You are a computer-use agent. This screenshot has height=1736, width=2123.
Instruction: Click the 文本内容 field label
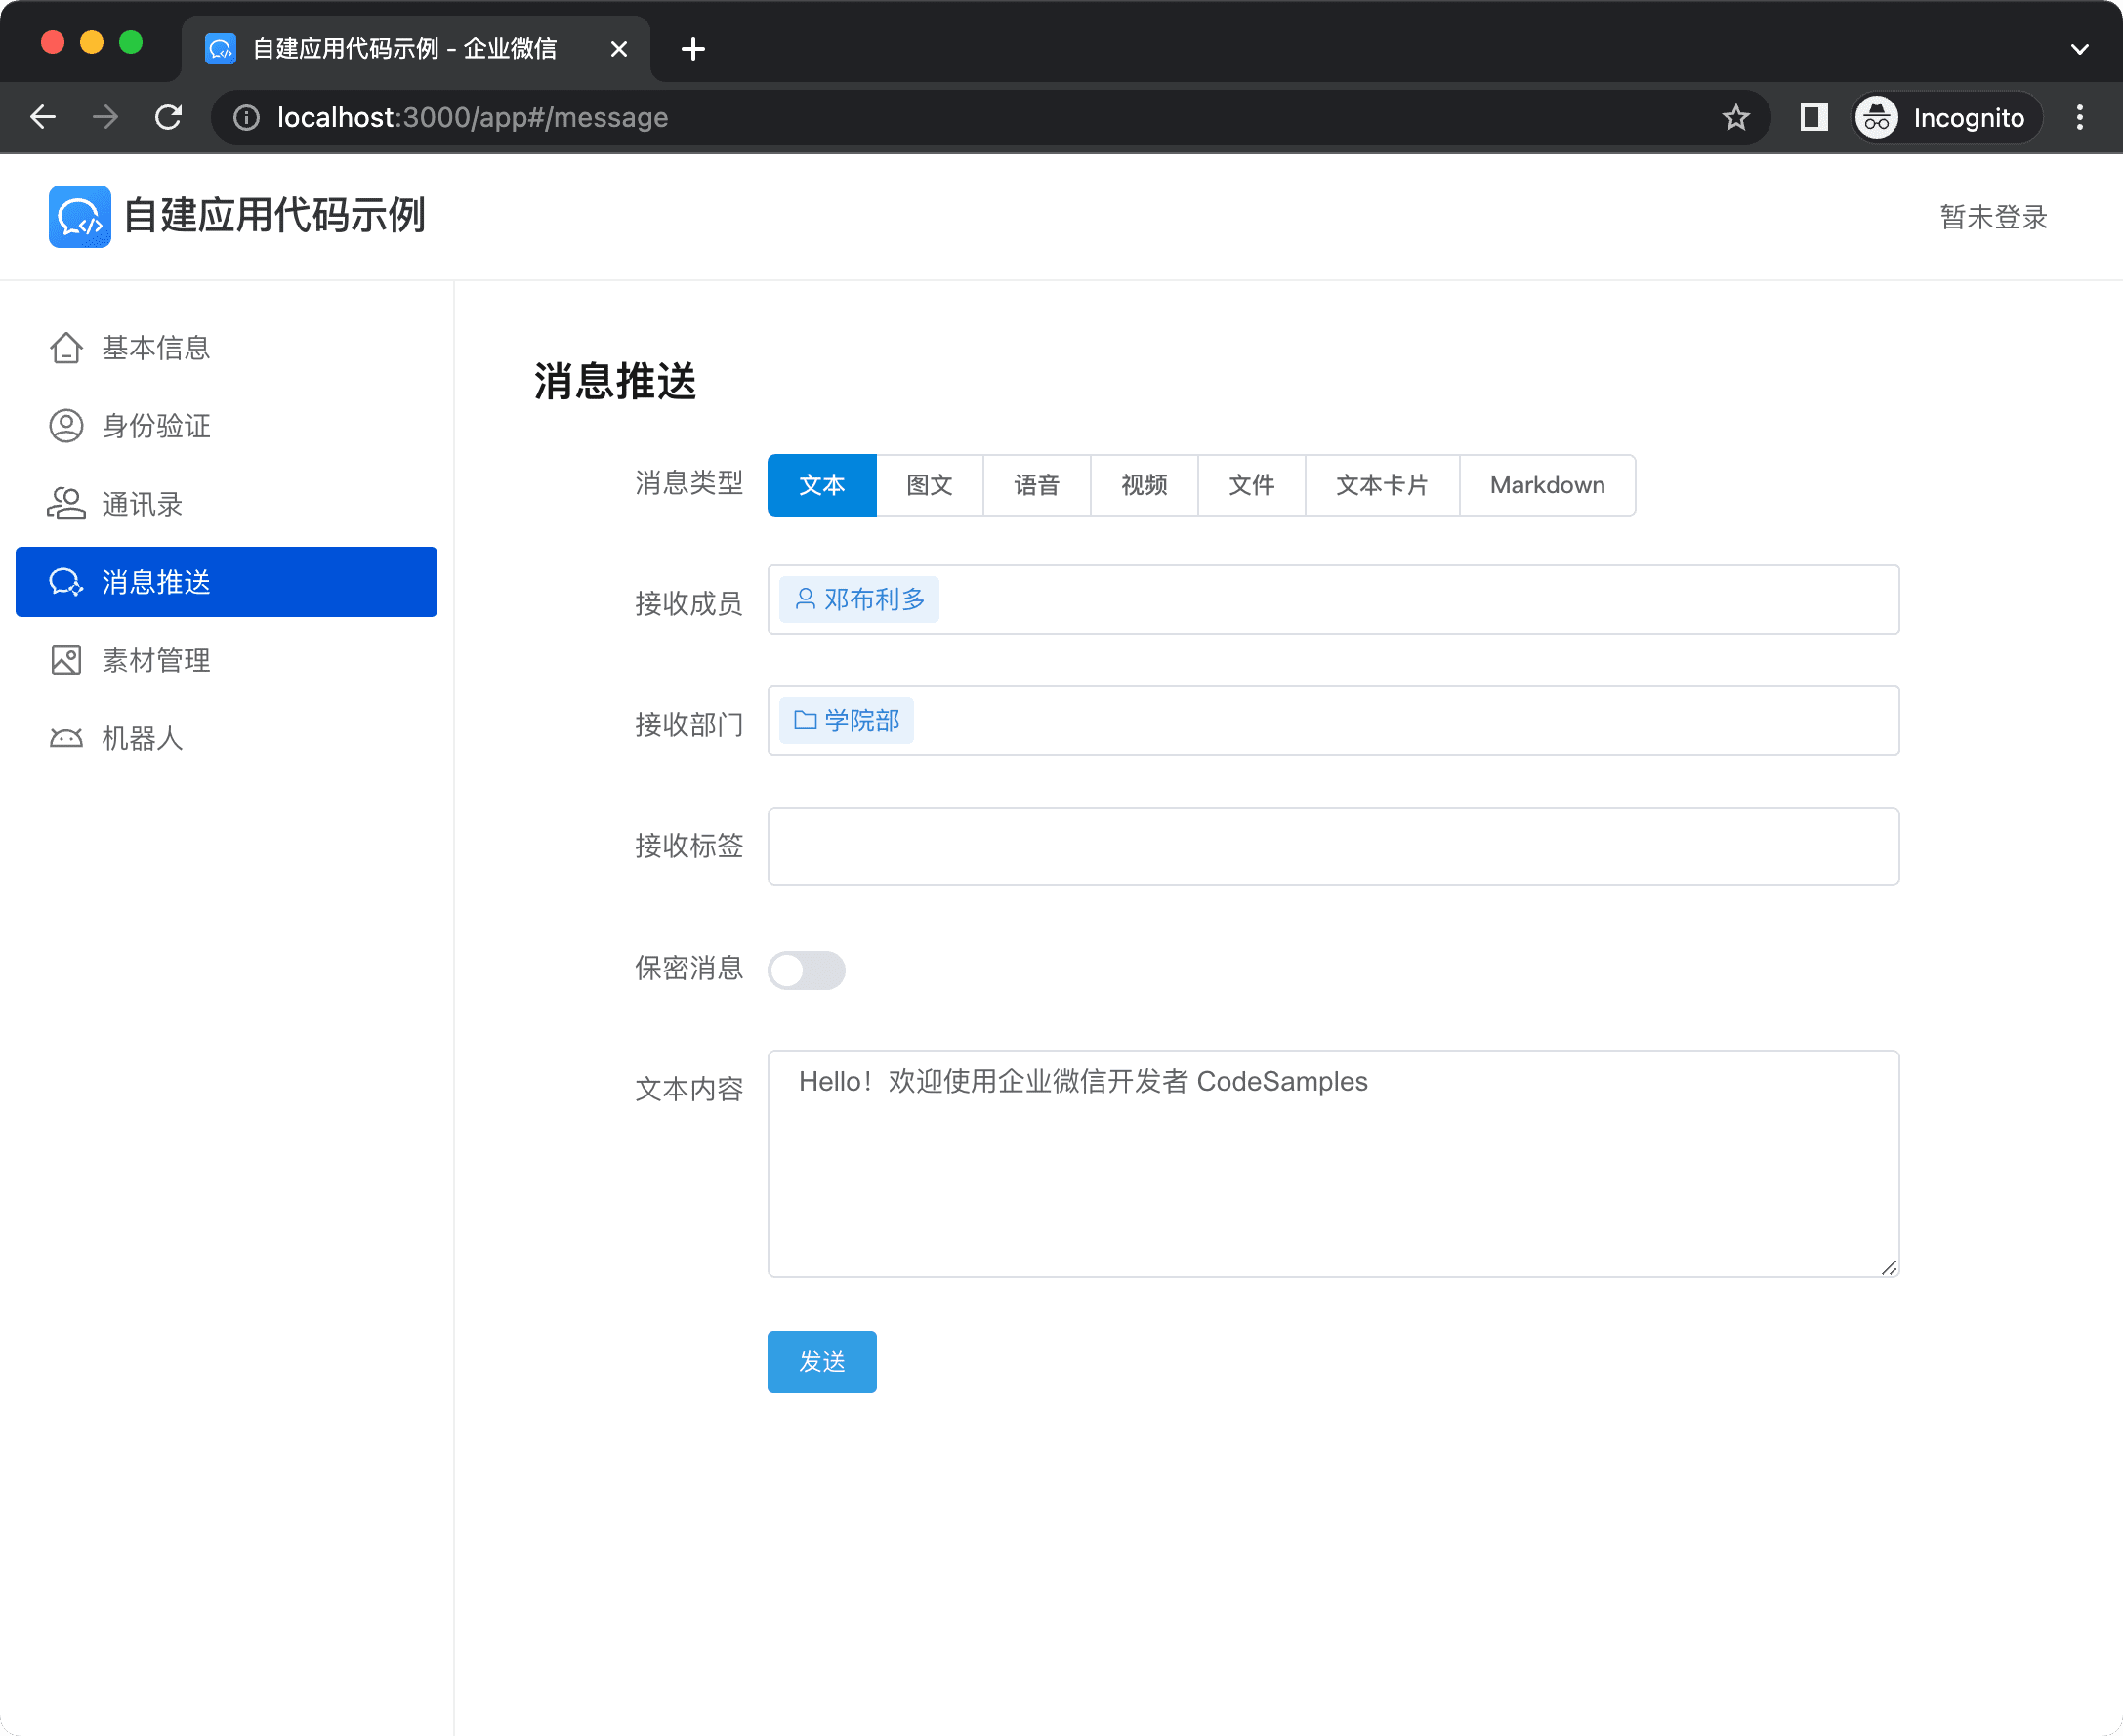pyautogui.click(x=689, y=1088)
